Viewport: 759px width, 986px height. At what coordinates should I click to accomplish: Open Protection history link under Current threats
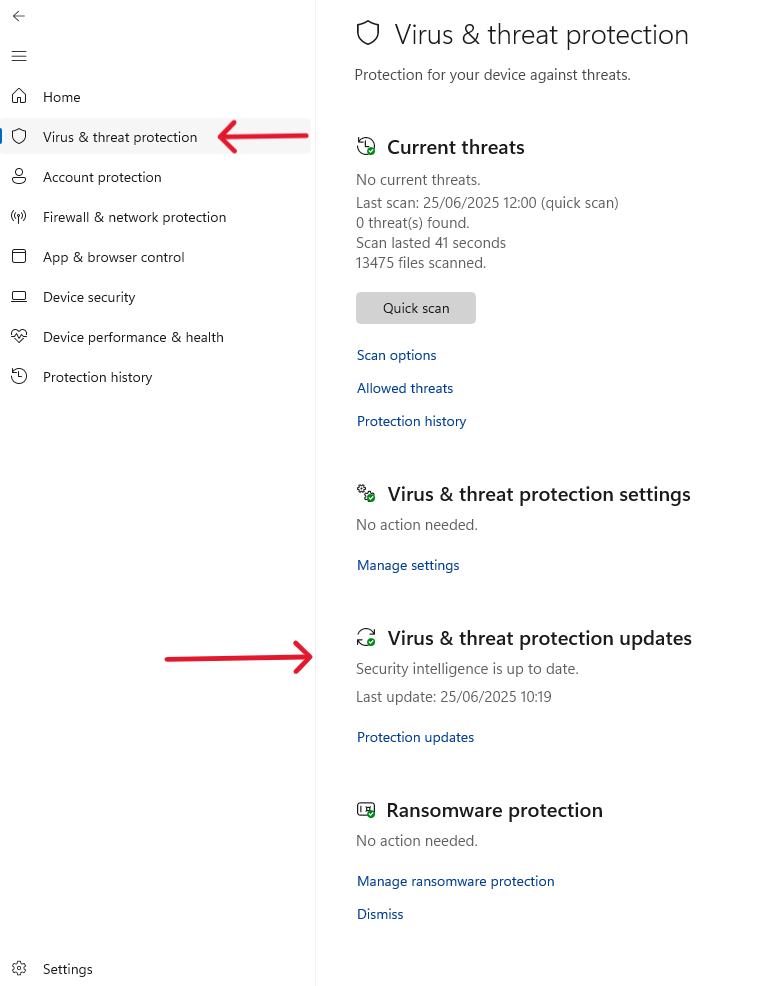[412, 421]
